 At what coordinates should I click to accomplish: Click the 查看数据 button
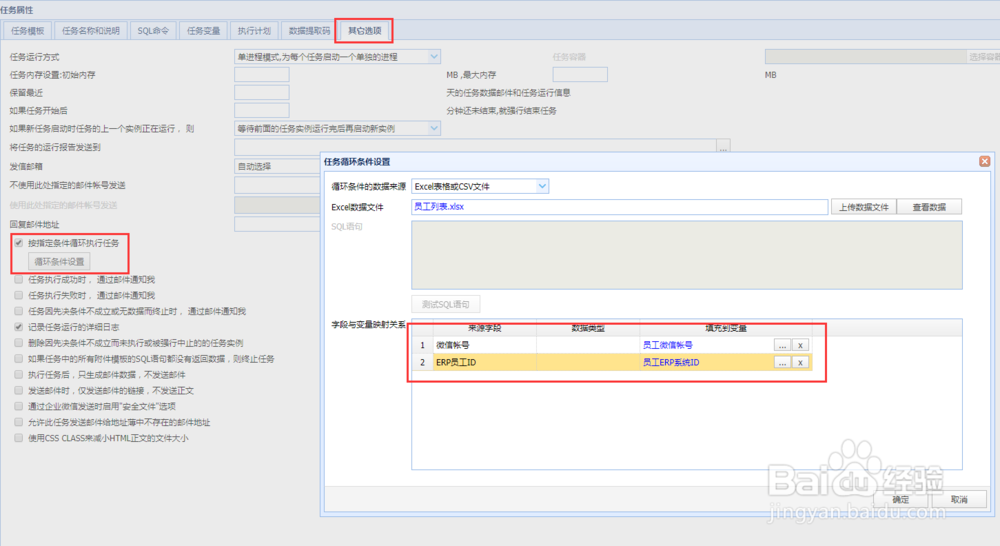929,207
